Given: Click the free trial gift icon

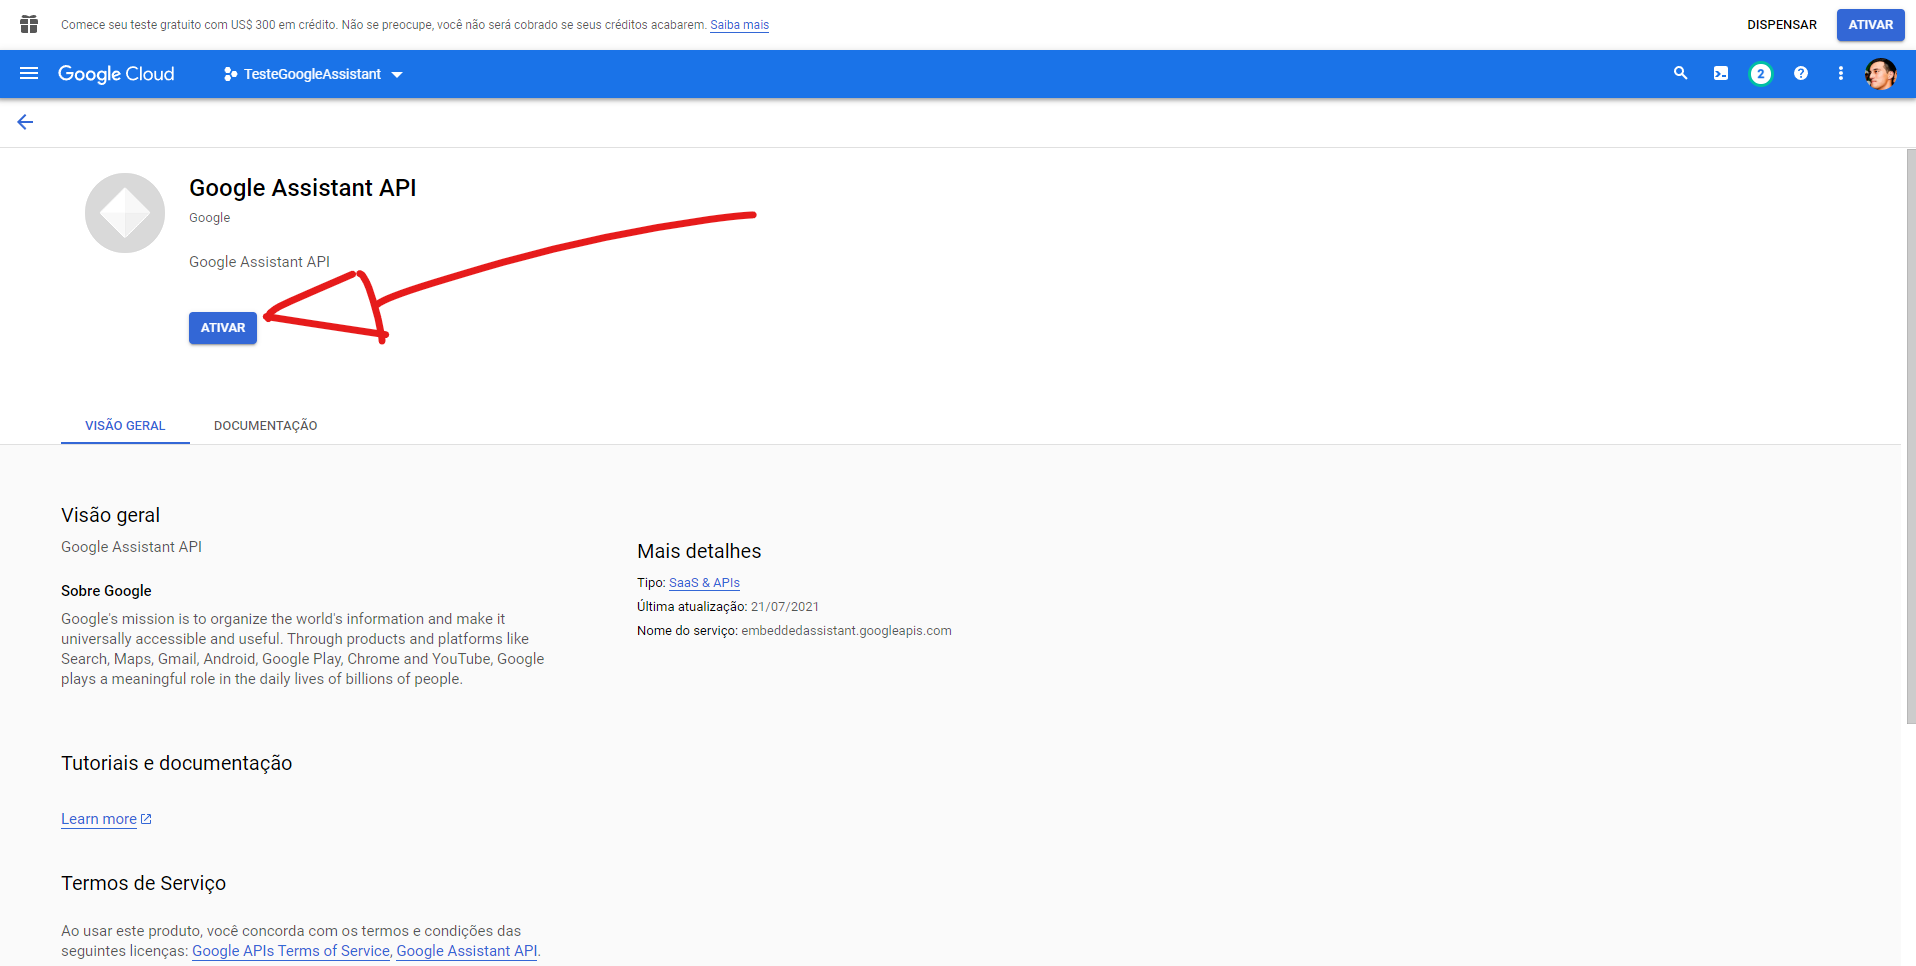Looking at the screenshot, I should click(x=27, y=24).
